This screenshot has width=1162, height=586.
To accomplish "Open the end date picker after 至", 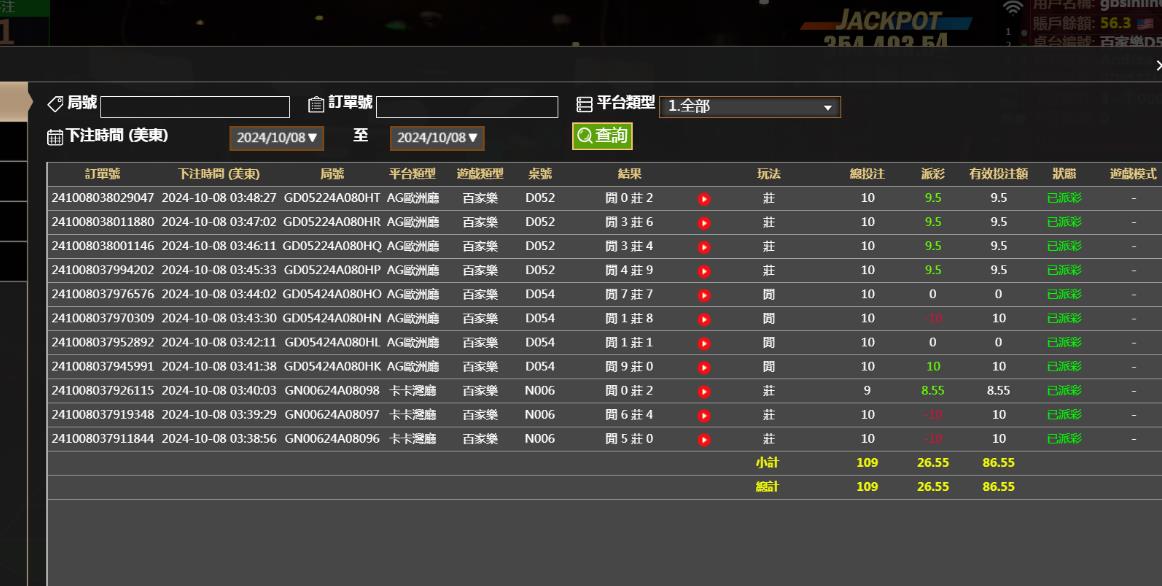I will [437, 138].
